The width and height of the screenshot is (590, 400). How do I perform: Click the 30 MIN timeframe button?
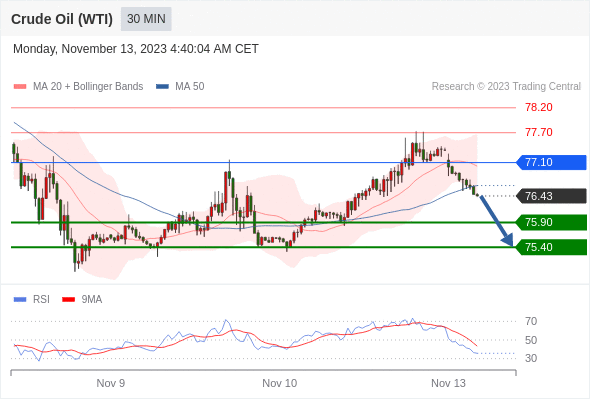point(146,19)
